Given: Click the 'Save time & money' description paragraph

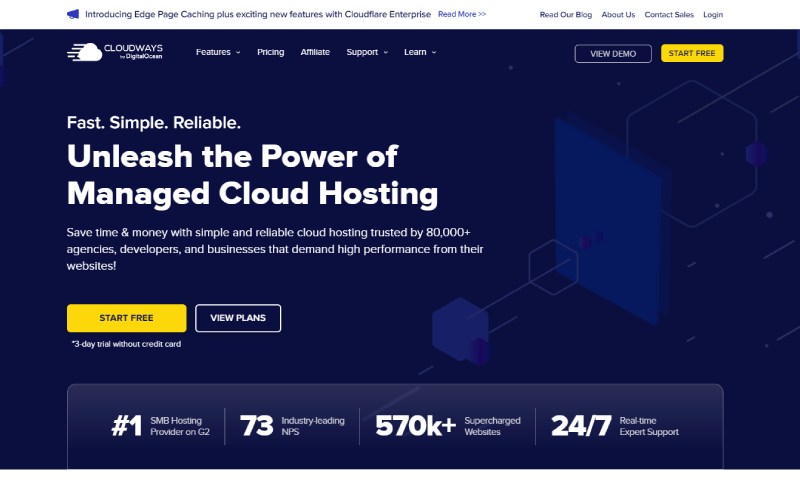Looking at the screenshot, I should (275, 249).
